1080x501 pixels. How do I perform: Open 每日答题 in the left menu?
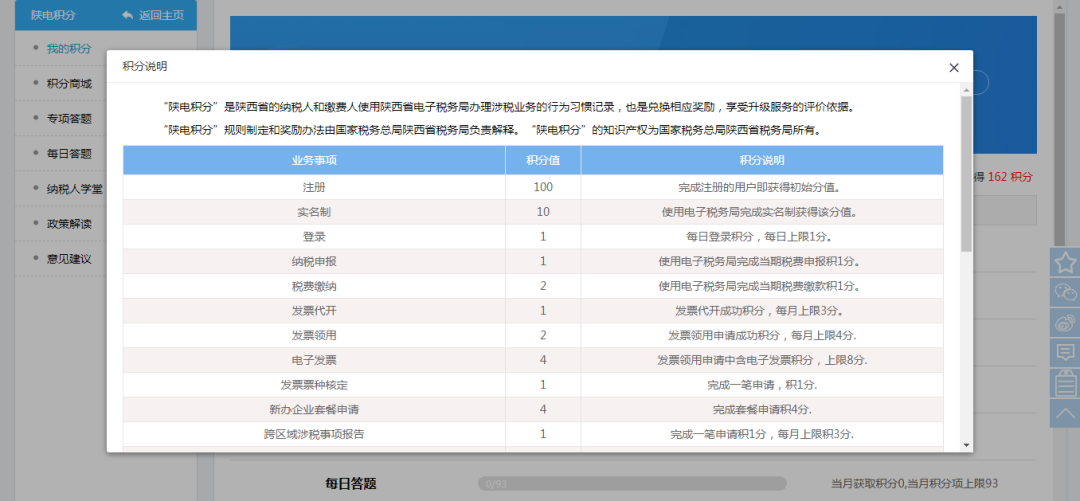(69, 154)
